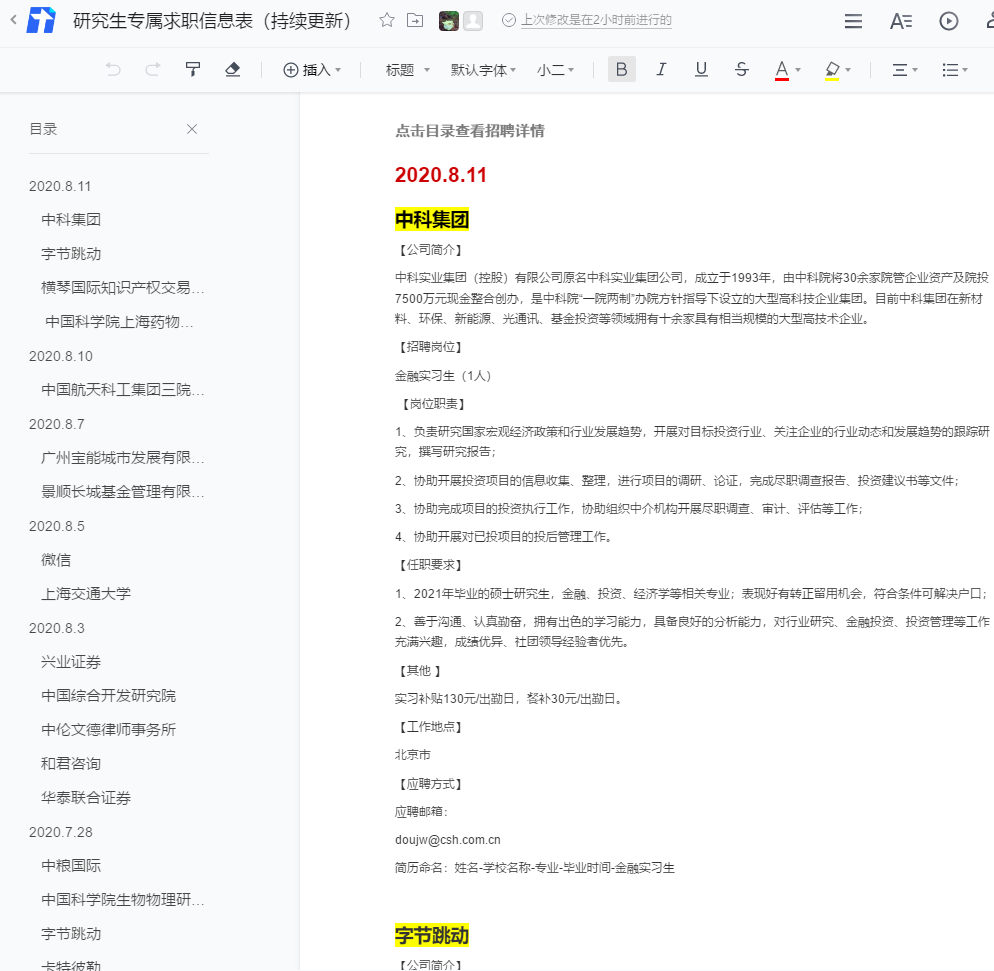The image size is (994, 971).
Task: Click the highlighted 字节跳动 heading in document
Action: click(x=432, y=936)
